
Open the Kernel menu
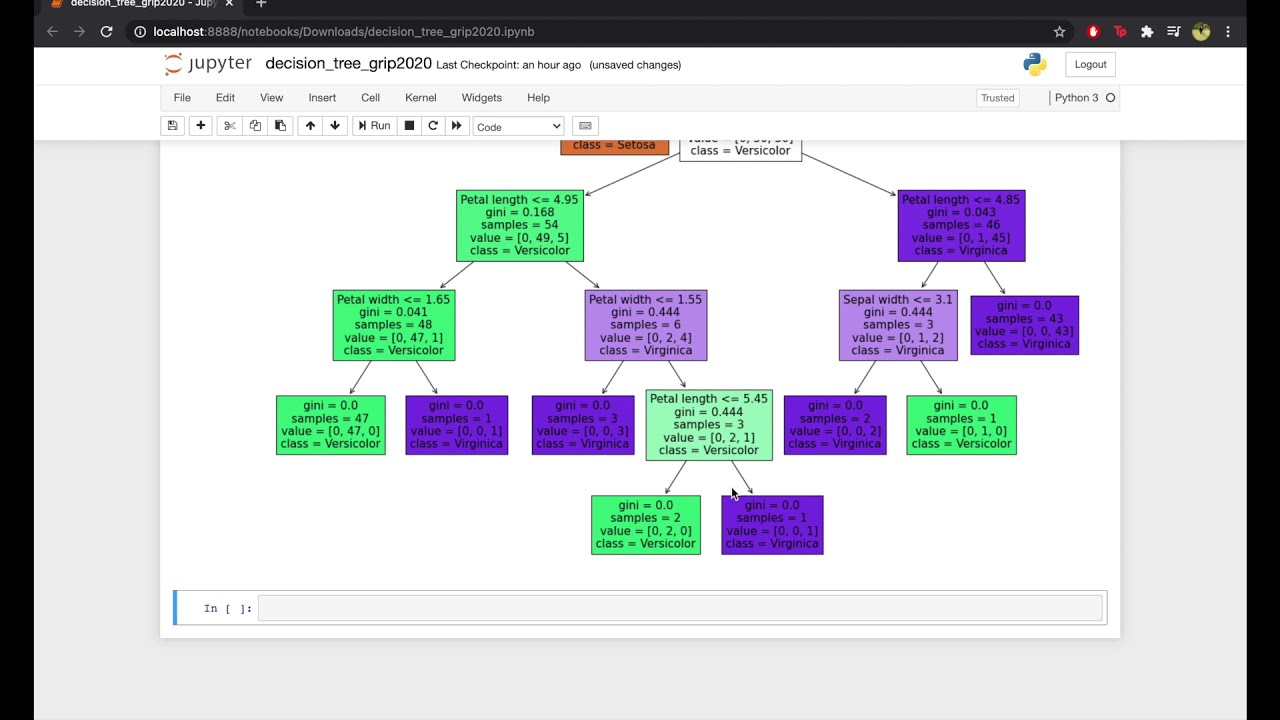tap(420, 98)
